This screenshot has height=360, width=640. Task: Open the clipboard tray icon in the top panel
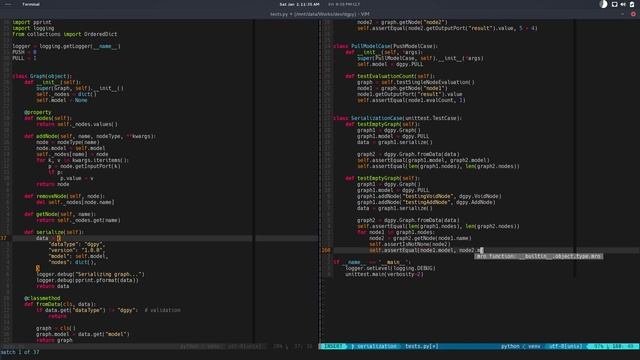pos(632,4)
